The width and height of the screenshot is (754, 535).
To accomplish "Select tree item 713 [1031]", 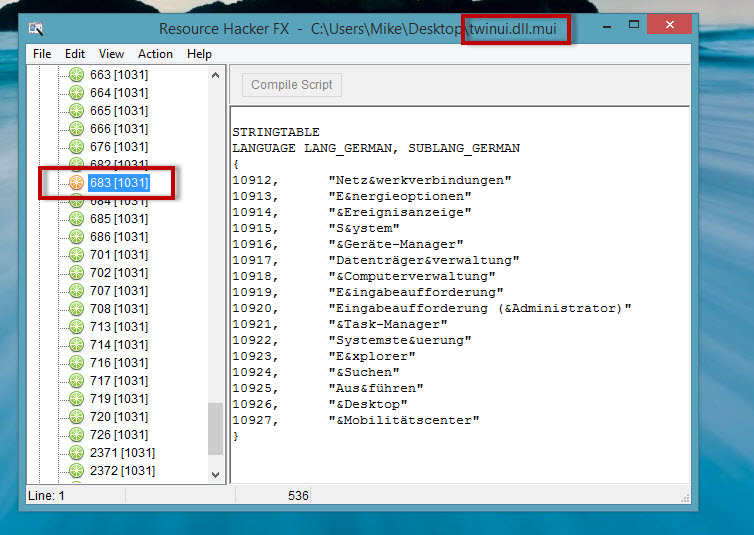I will [x=119, y=327].
